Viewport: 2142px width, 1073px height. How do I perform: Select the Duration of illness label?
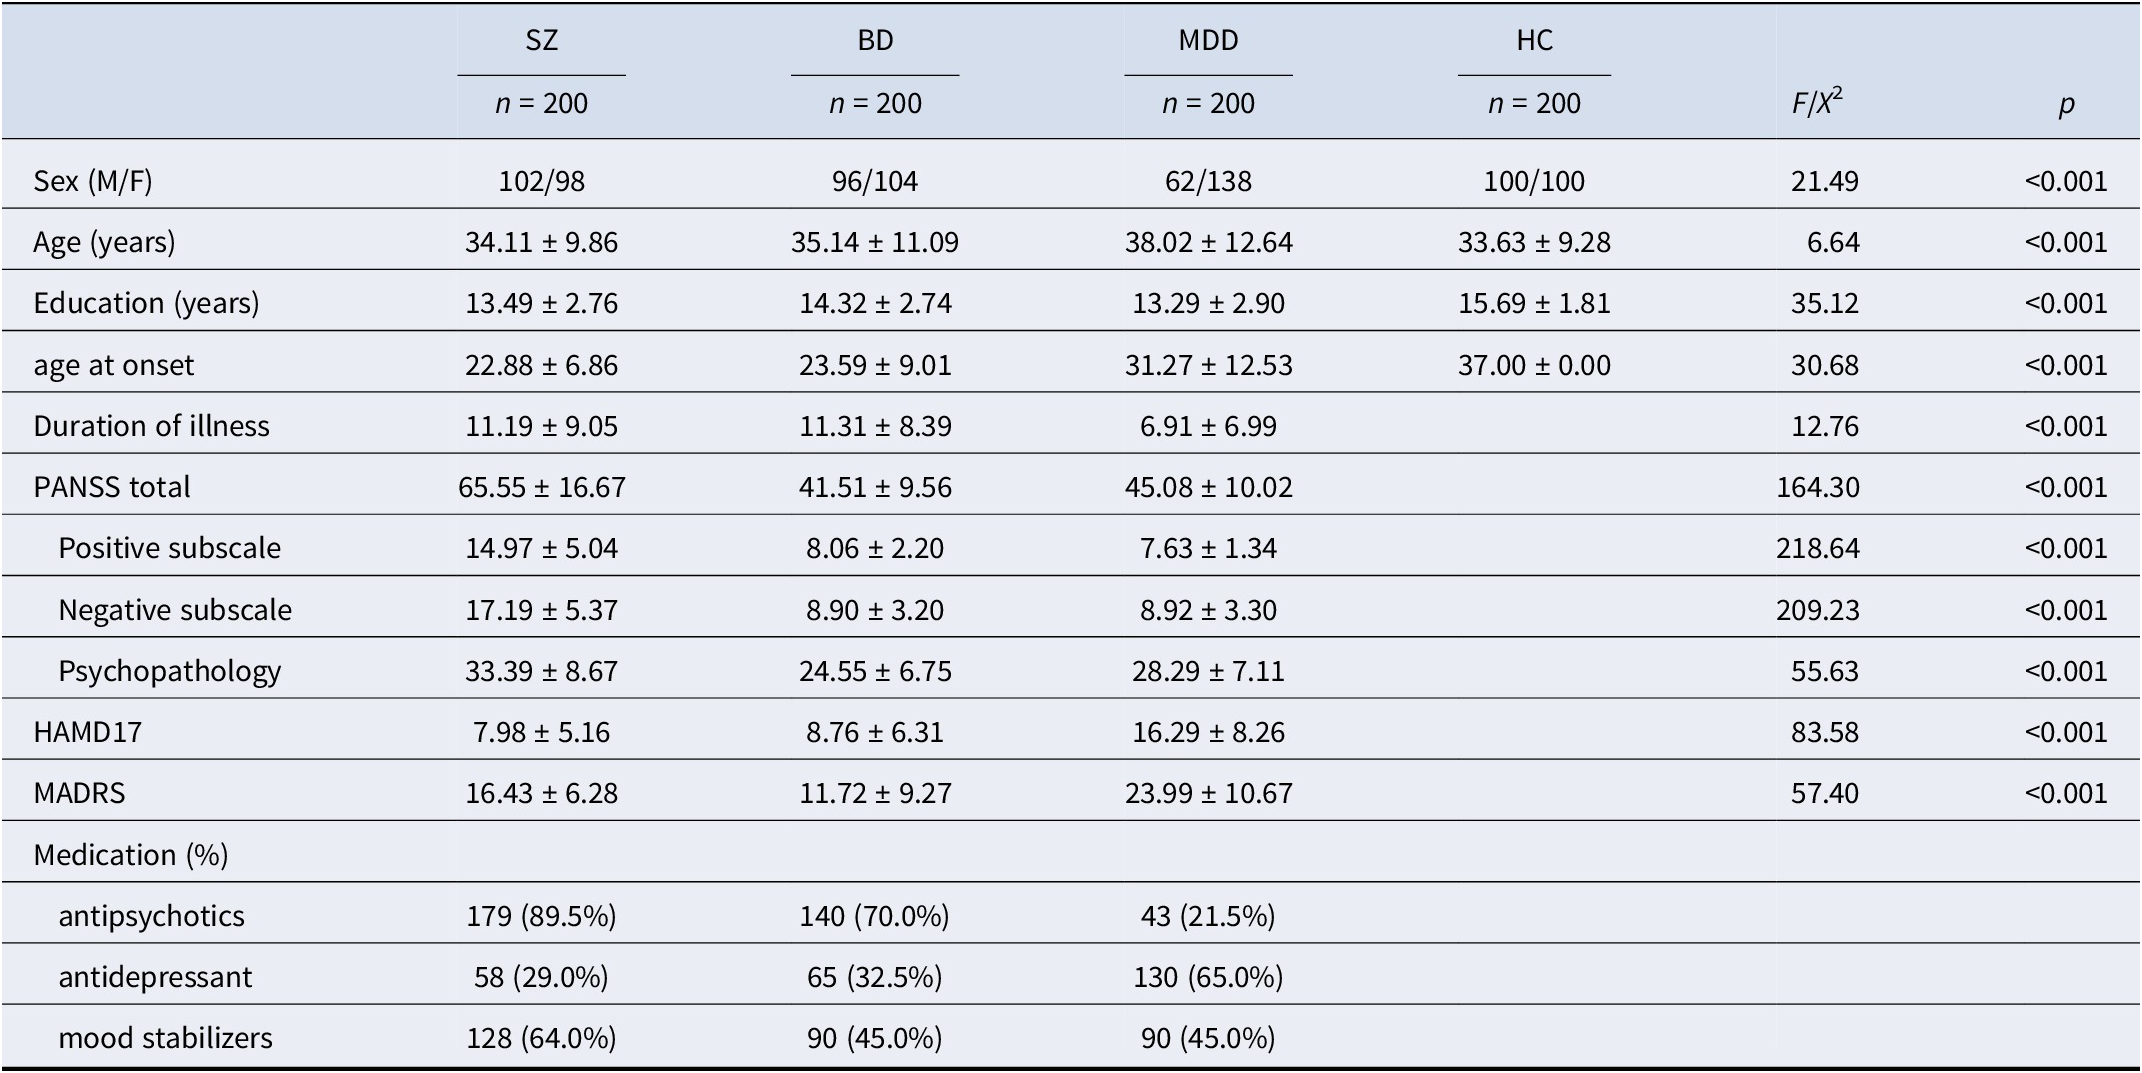click(x=151, y=426)
